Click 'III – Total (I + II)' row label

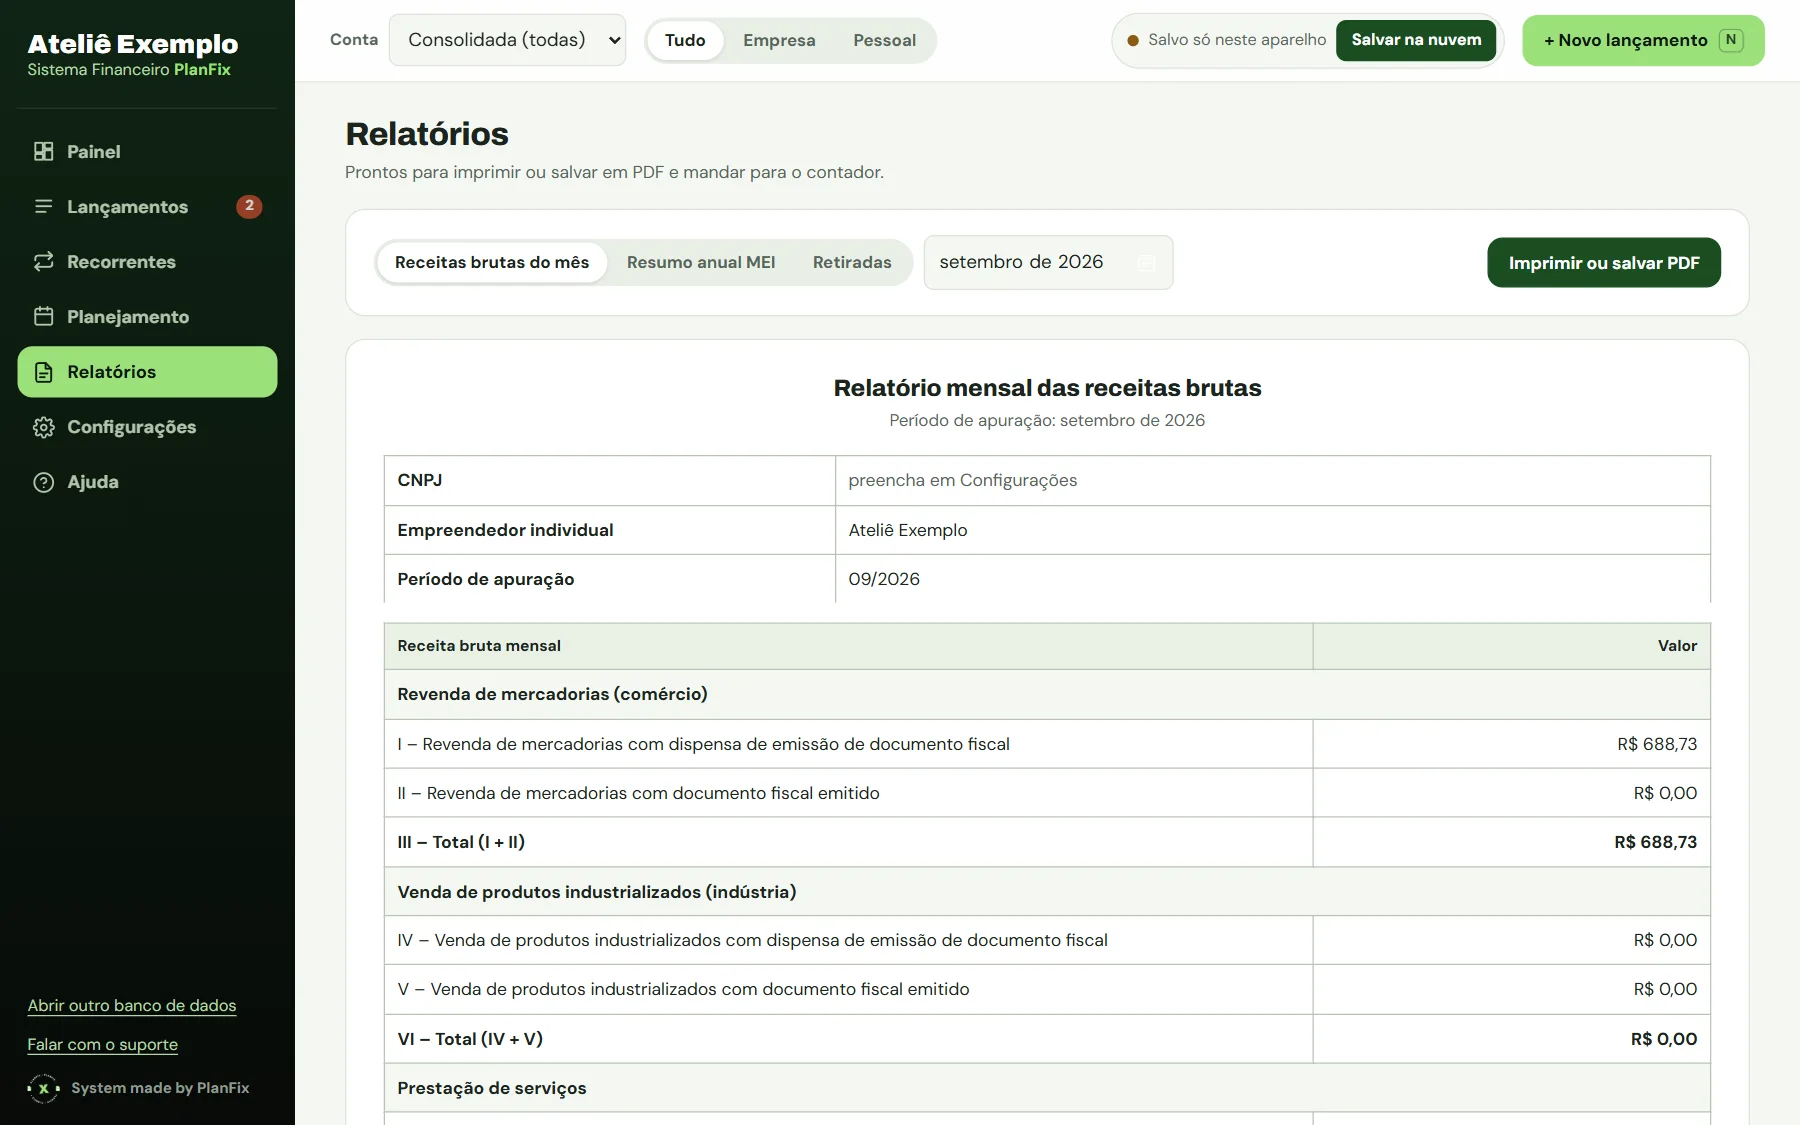[461, 842]
